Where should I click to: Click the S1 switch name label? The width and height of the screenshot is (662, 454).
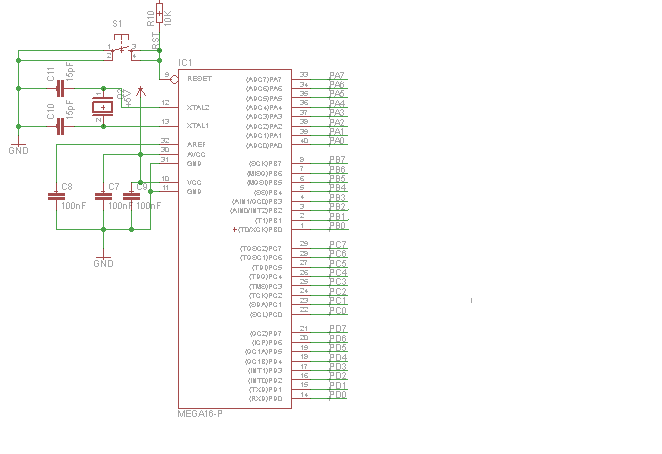117,24
